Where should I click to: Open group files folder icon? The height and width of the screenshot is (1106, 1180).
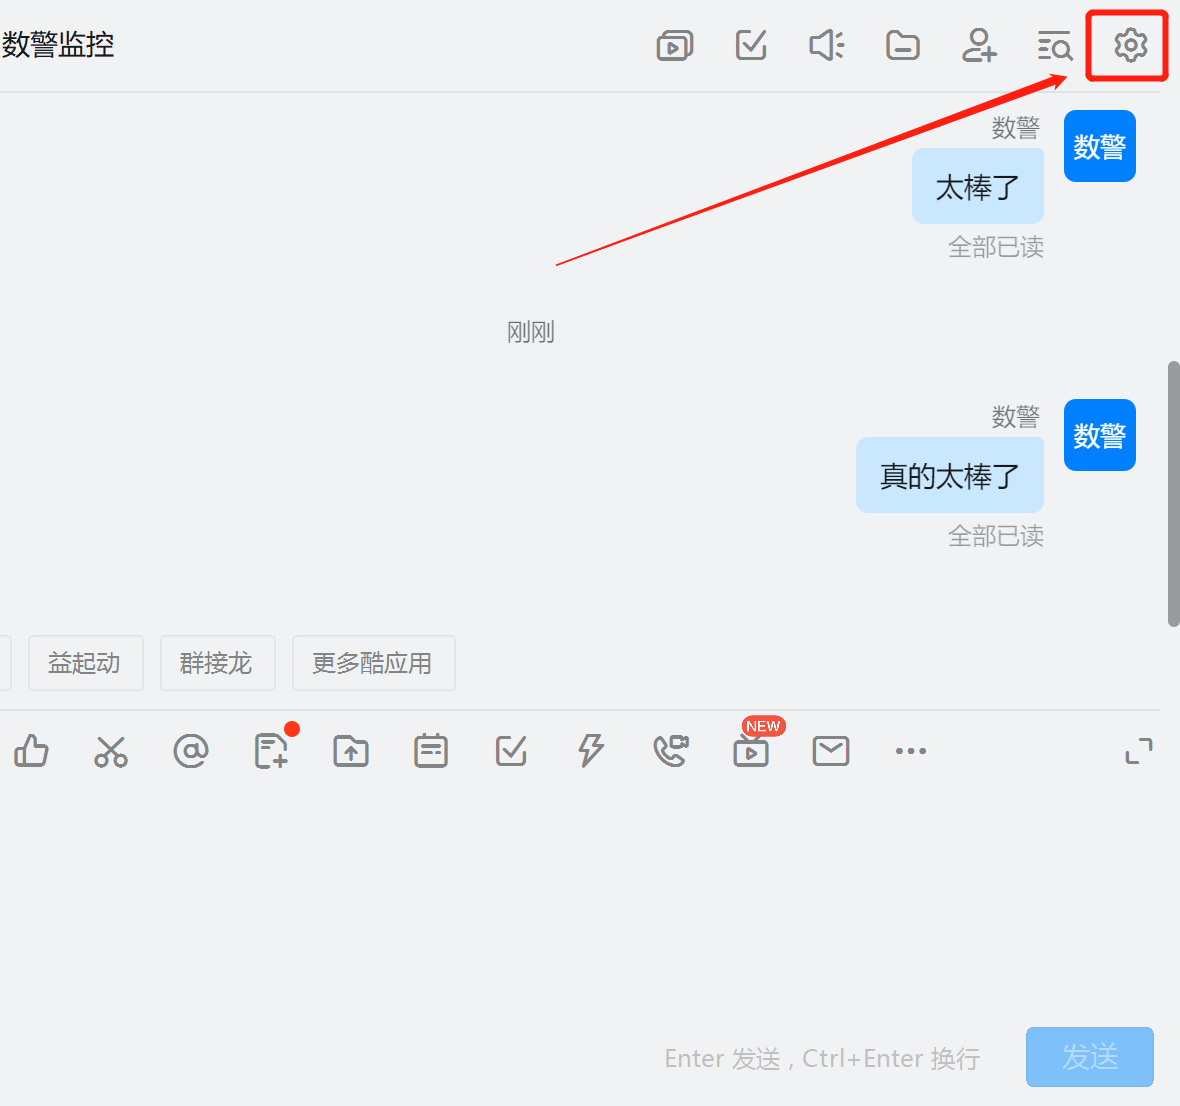902,46
